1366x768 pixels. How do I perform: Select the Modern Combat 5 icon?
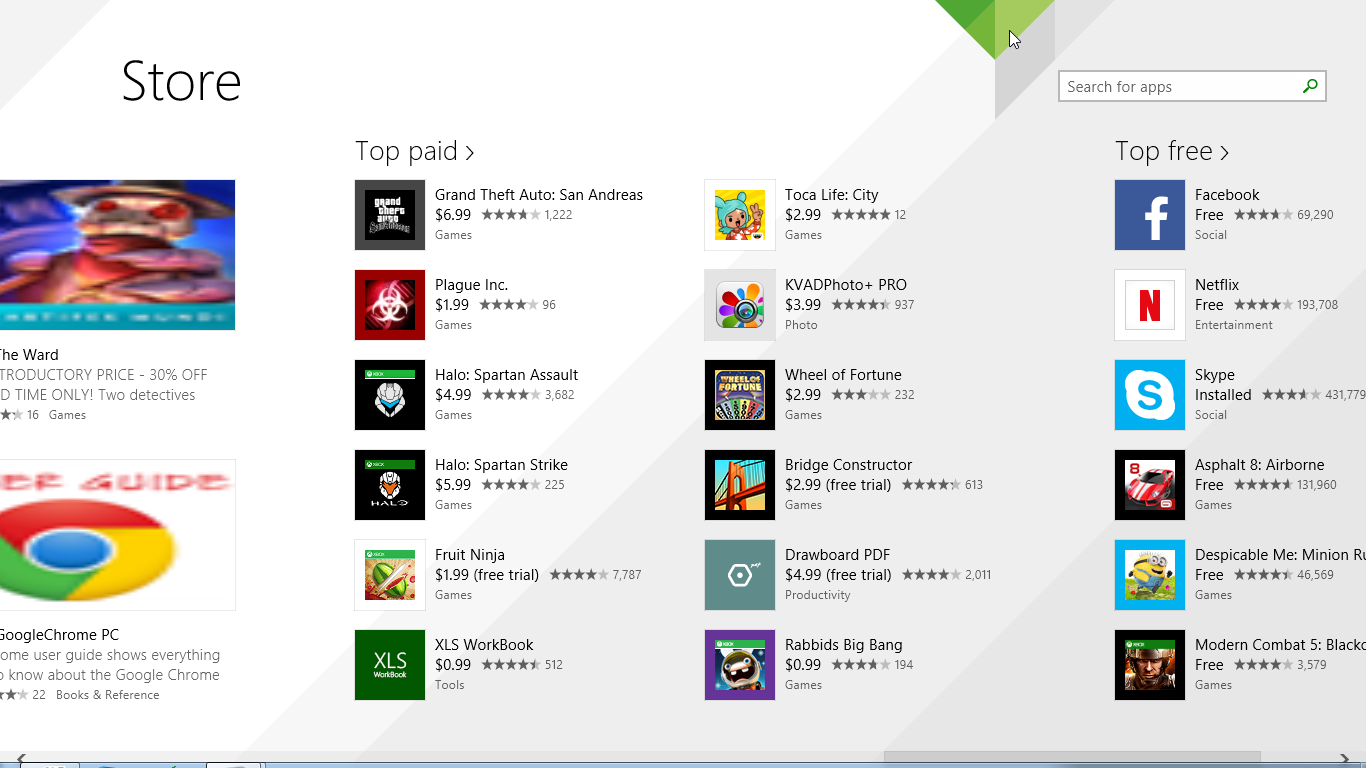click(1150, 665)
